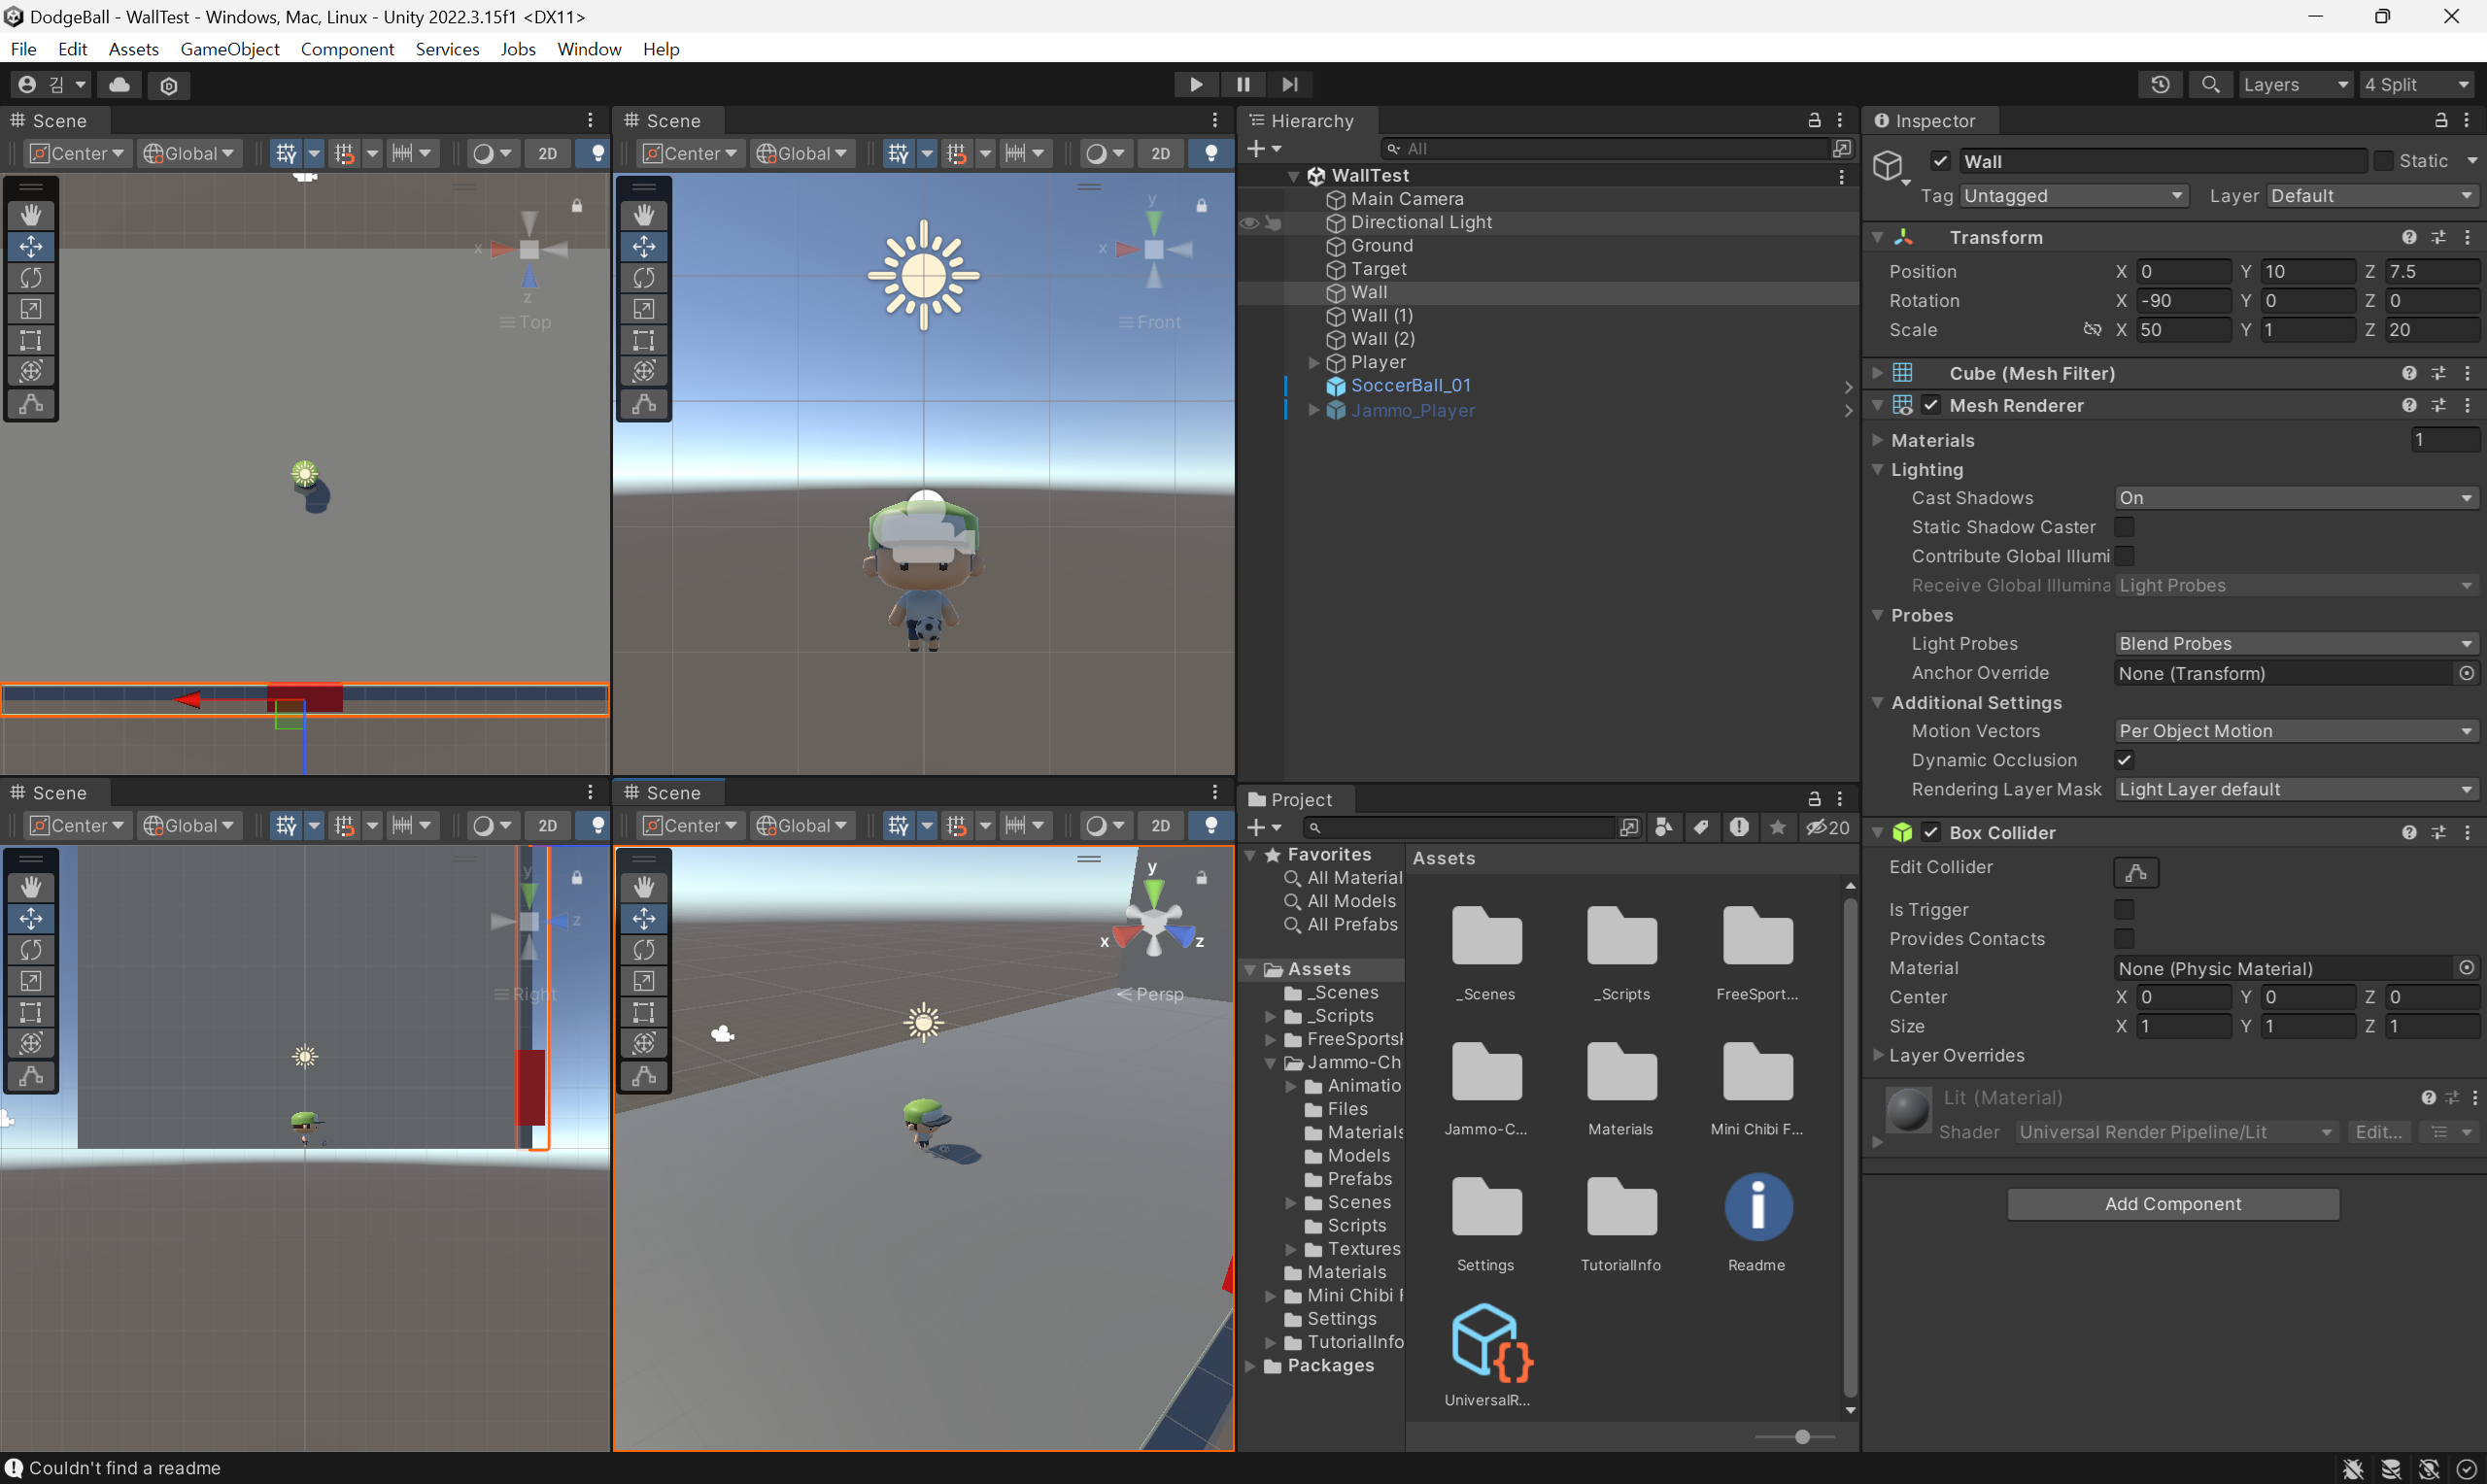Click the Play button in the toolbar
This screenshot has width=2487, height=1484.
[x=1195, y=85]
